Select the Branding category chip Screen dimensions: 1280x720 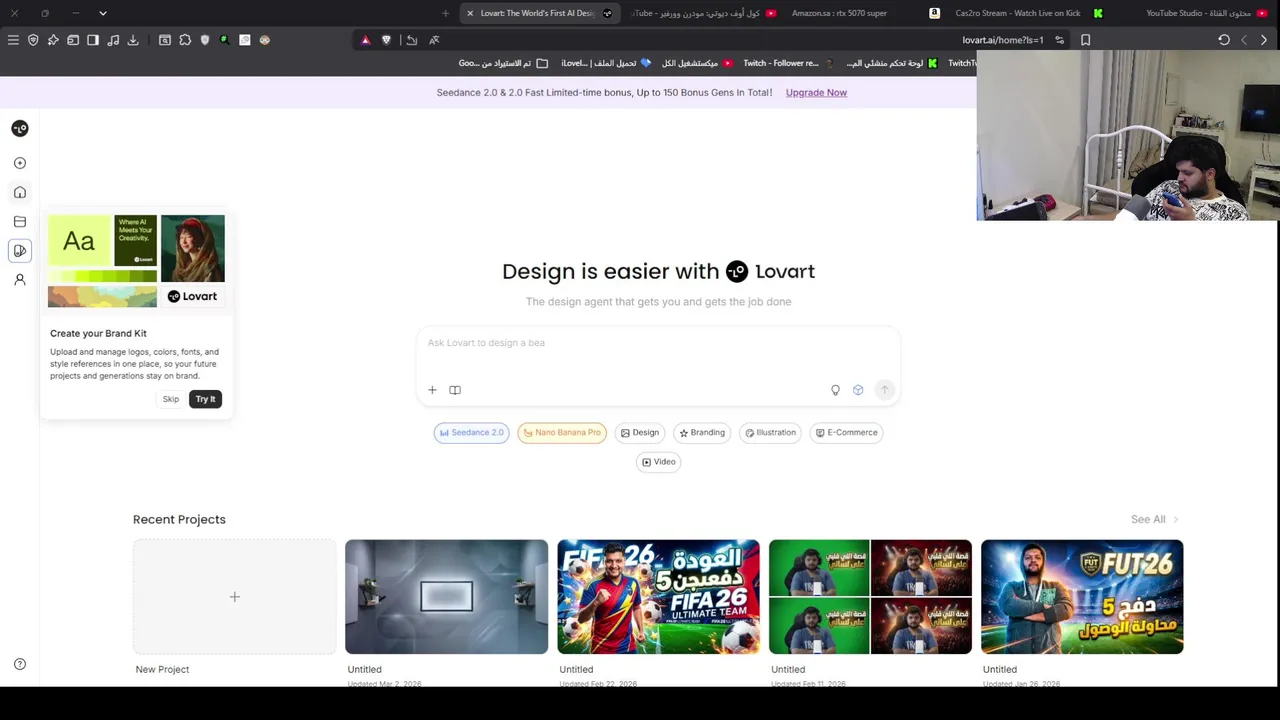pyautogui.click(x=702, y=433)
